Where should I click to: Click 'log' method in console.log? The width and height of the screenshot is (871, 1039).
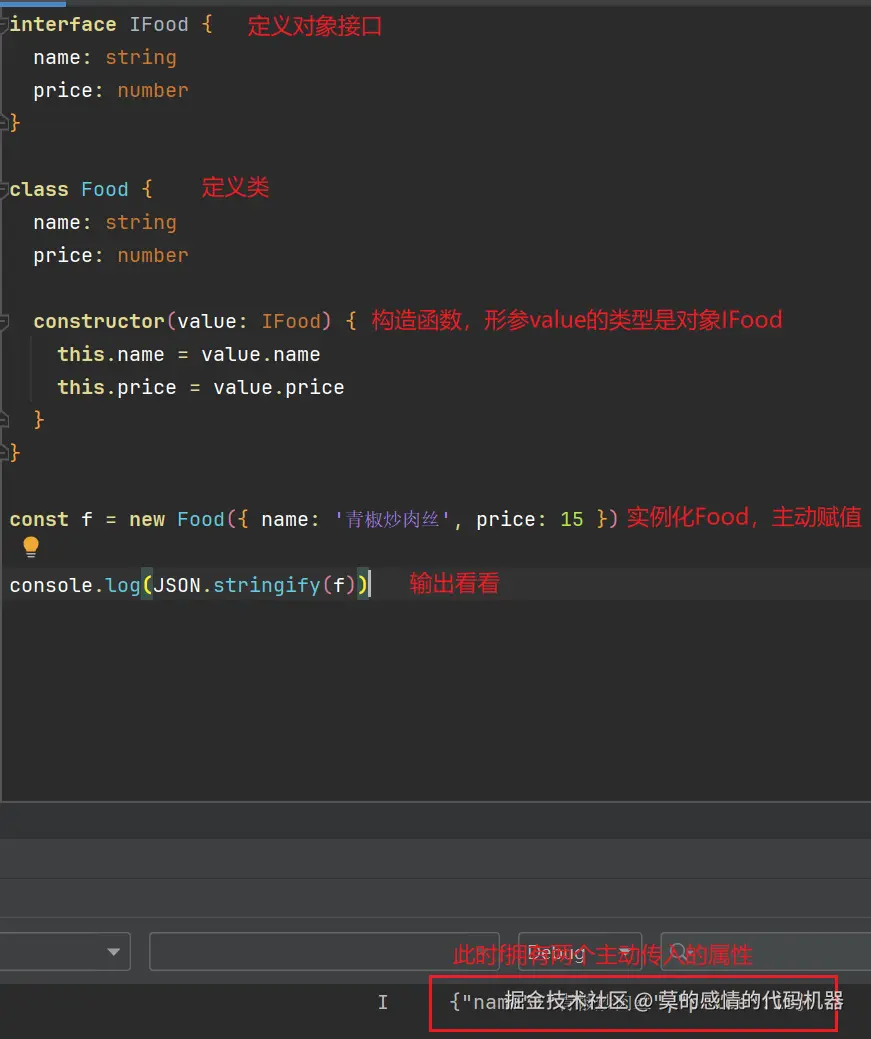click(123, 585)
